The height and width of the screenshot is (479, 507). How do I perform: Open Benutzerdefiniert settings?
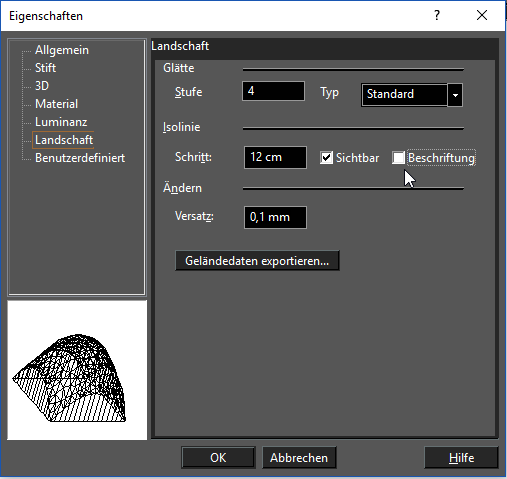point(80,158)
